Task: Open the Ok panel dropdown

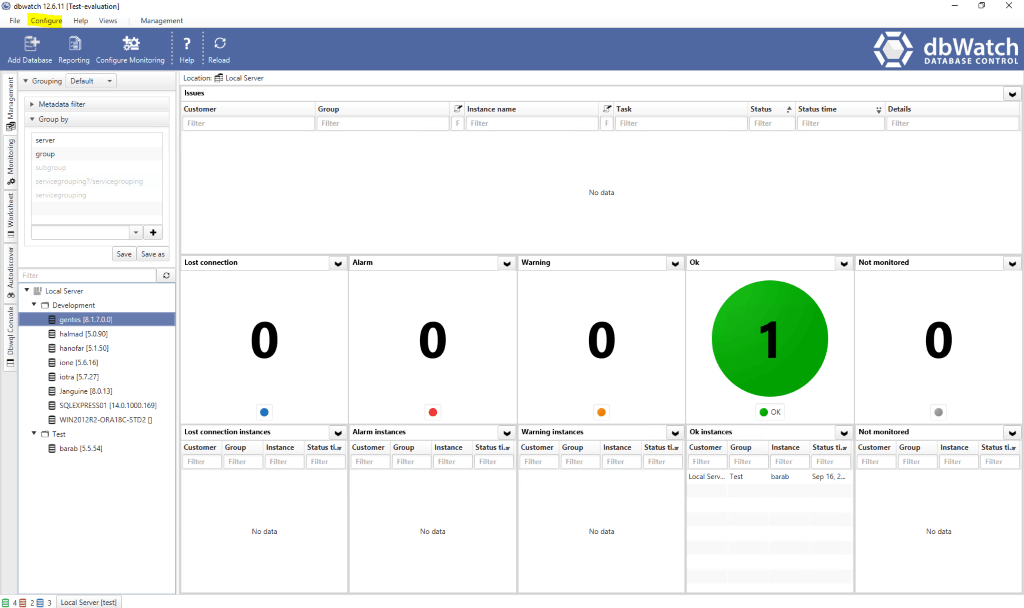Action: (x=844, y=263)
